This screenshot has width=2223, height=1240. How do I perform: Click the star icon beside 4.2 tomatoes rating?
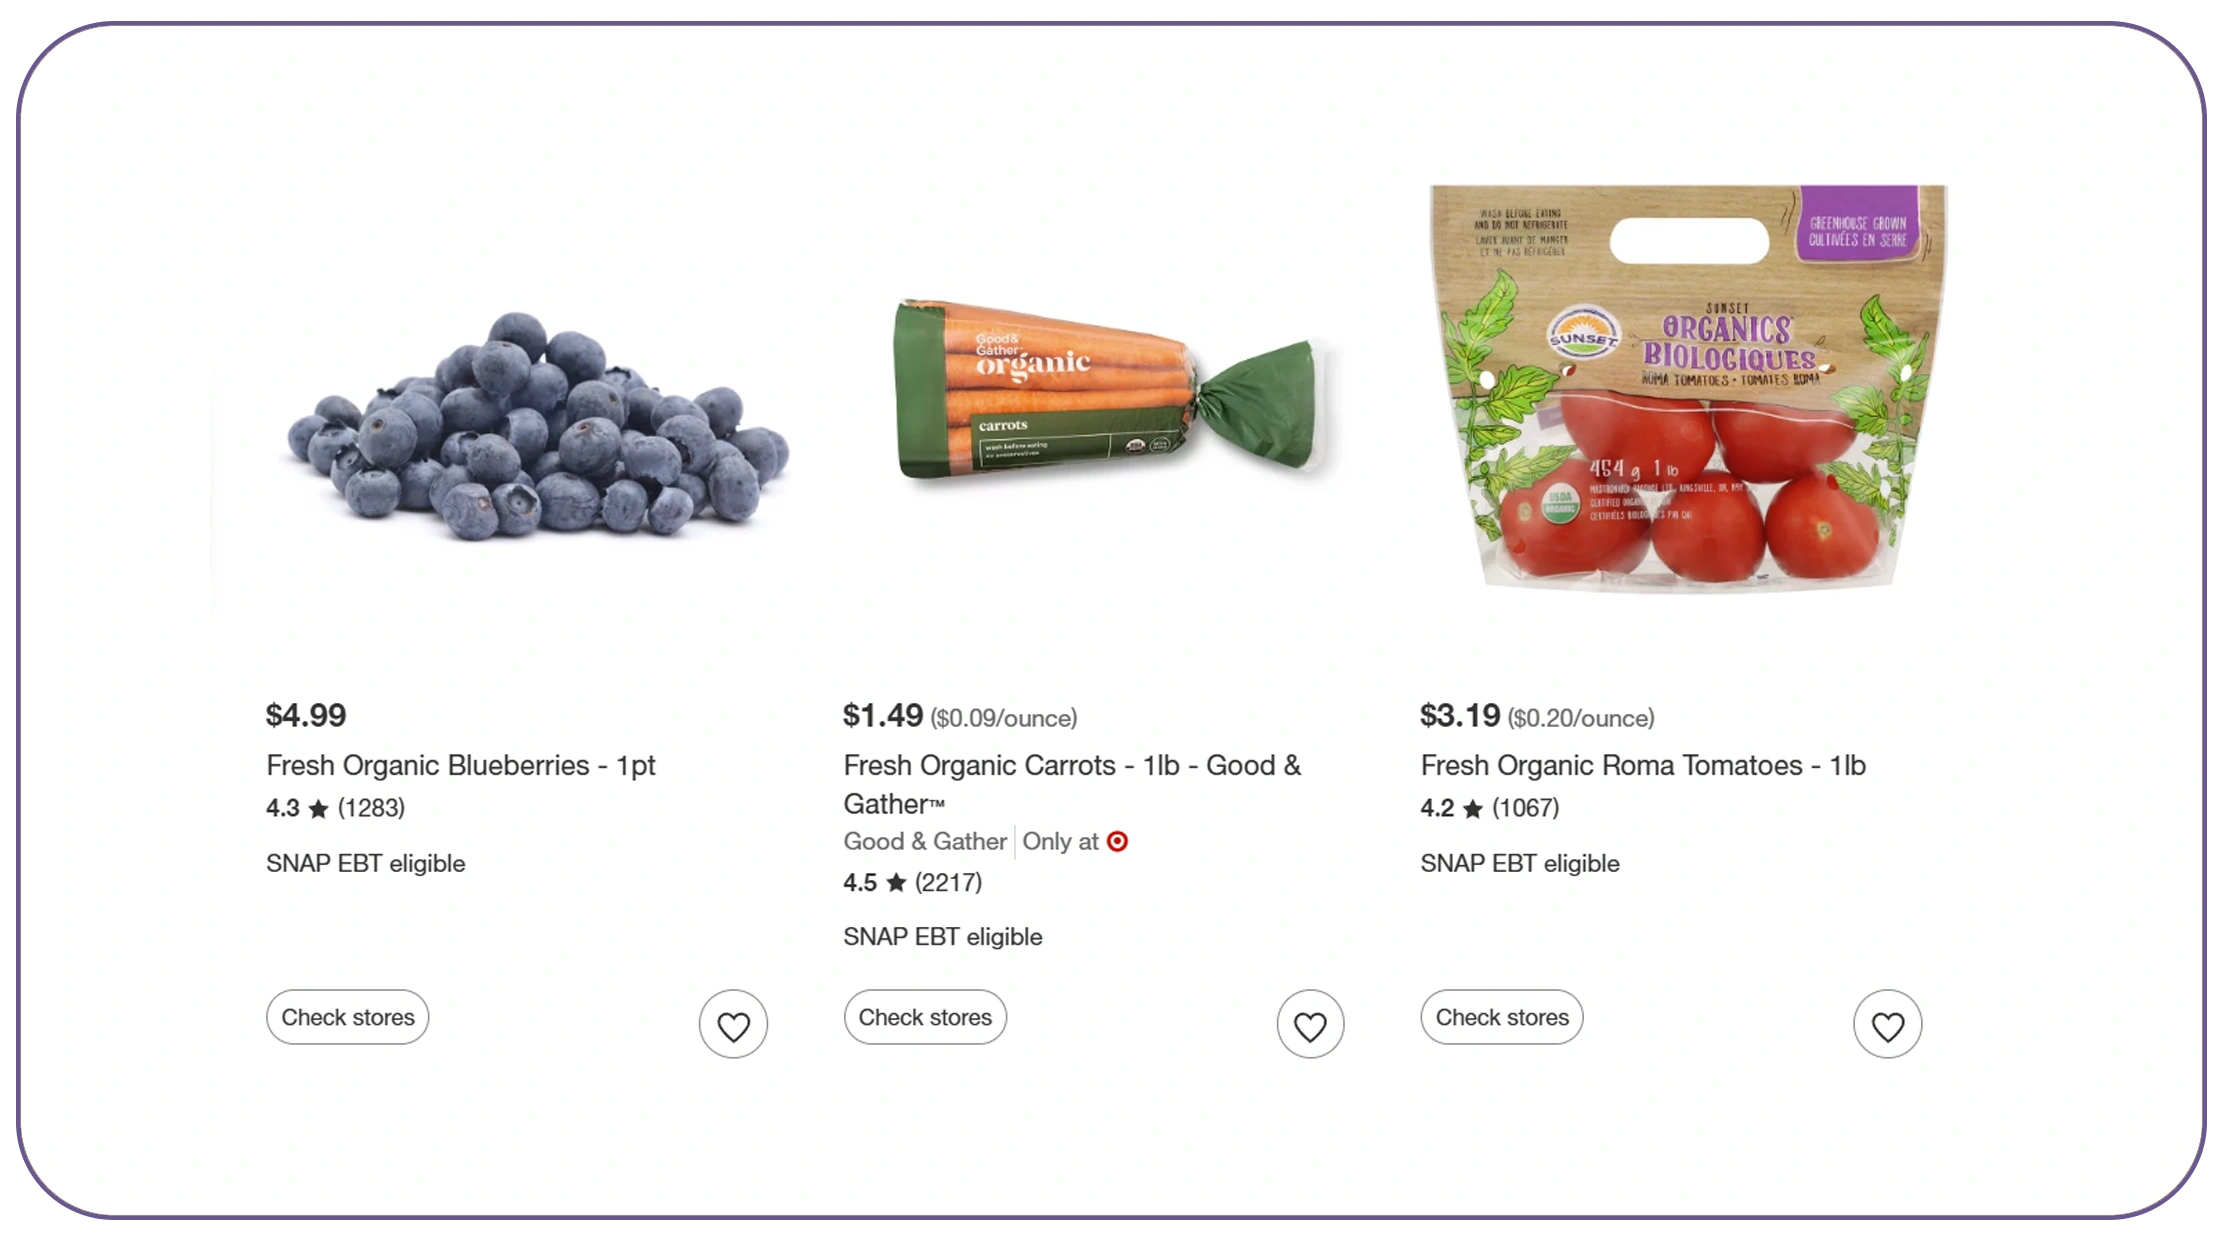point(1473,808)
